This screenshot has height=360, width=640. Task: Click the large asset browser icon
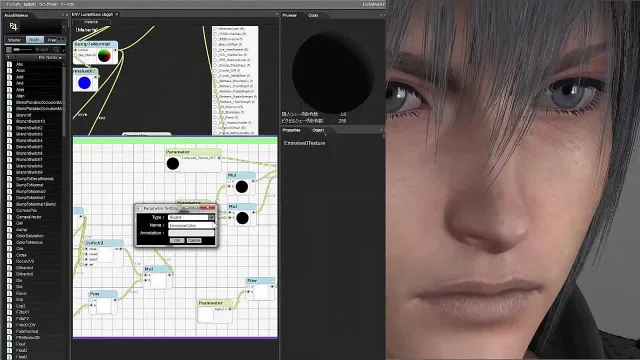[13, 27]
